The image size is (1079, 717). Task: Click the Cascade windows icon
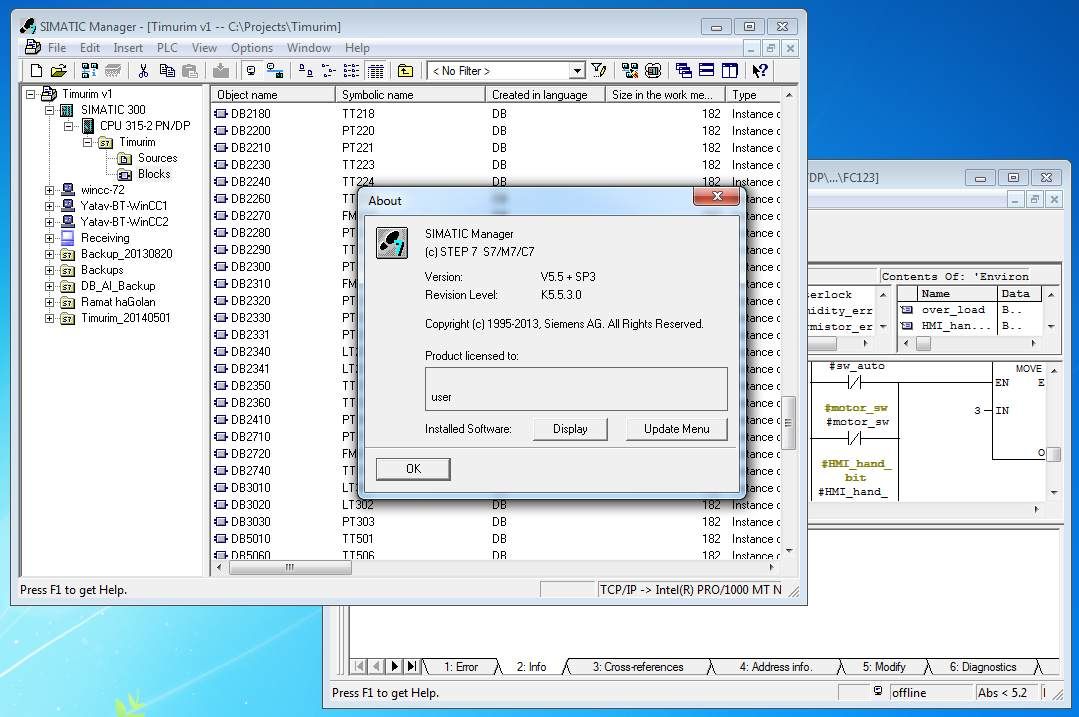(683, 70)
